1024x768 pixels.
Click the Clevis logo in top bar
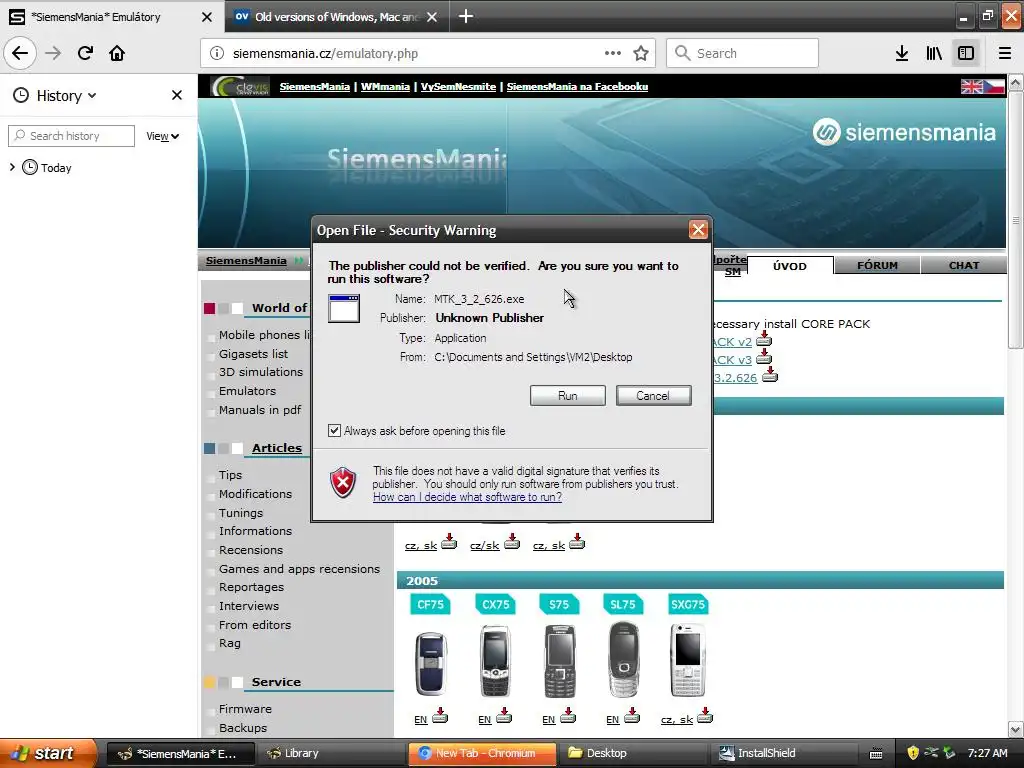(240, 86)
